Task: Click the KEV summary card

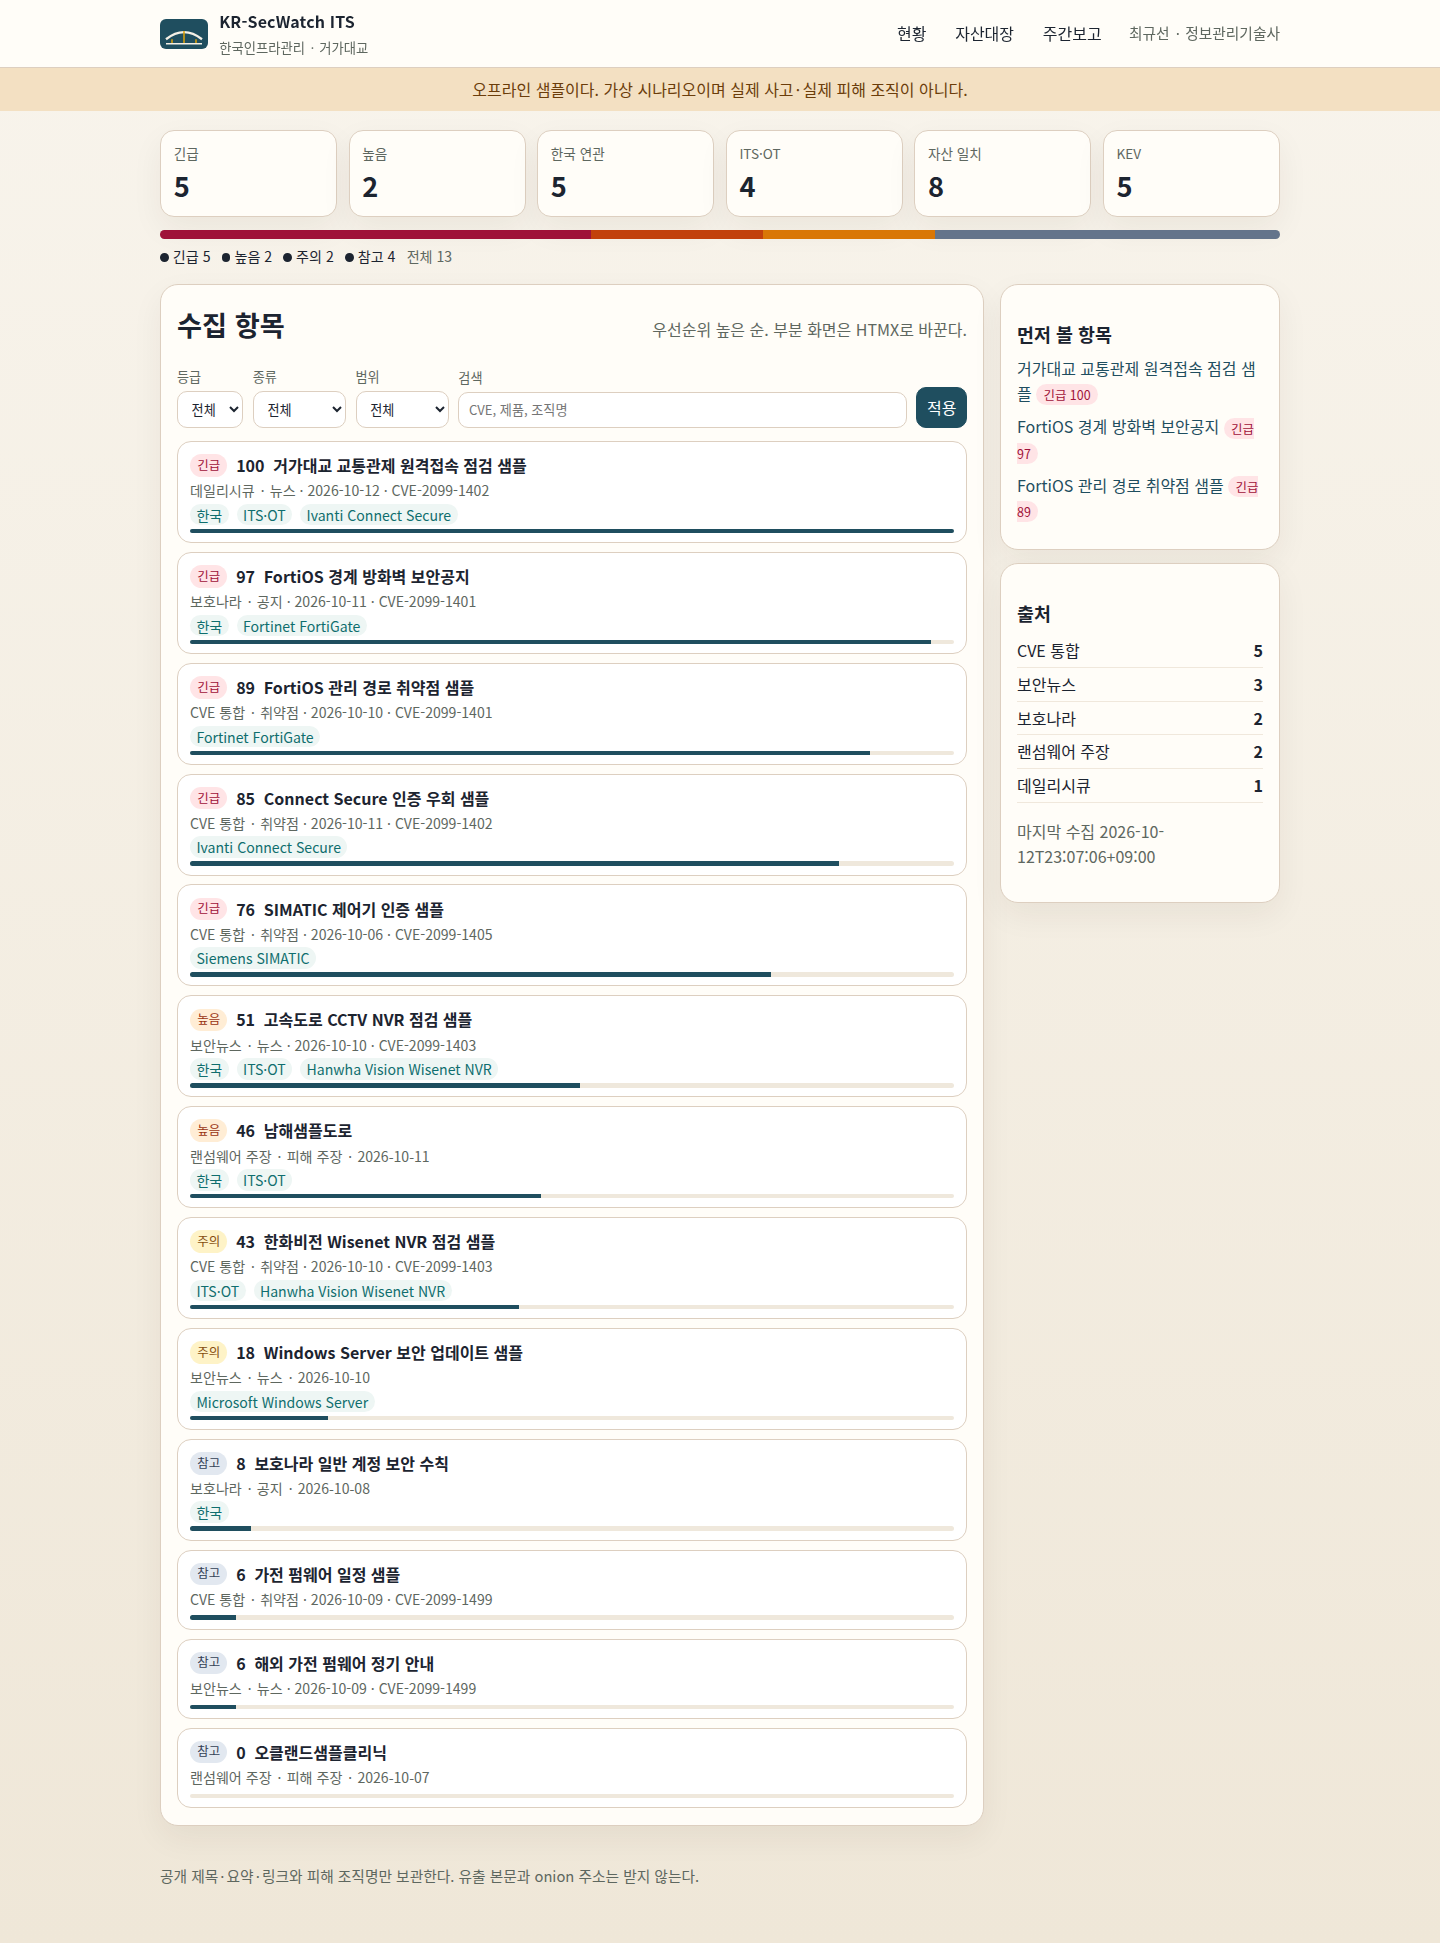Action: pyautogui.click(x=1191, y=173)
